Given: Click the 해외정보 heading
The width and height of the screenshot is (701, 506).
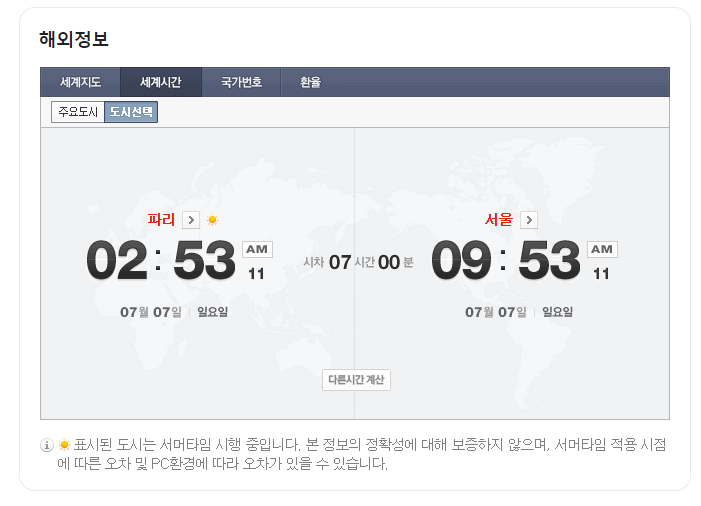Looking at the screenshot, I should (x=74, y=39).
